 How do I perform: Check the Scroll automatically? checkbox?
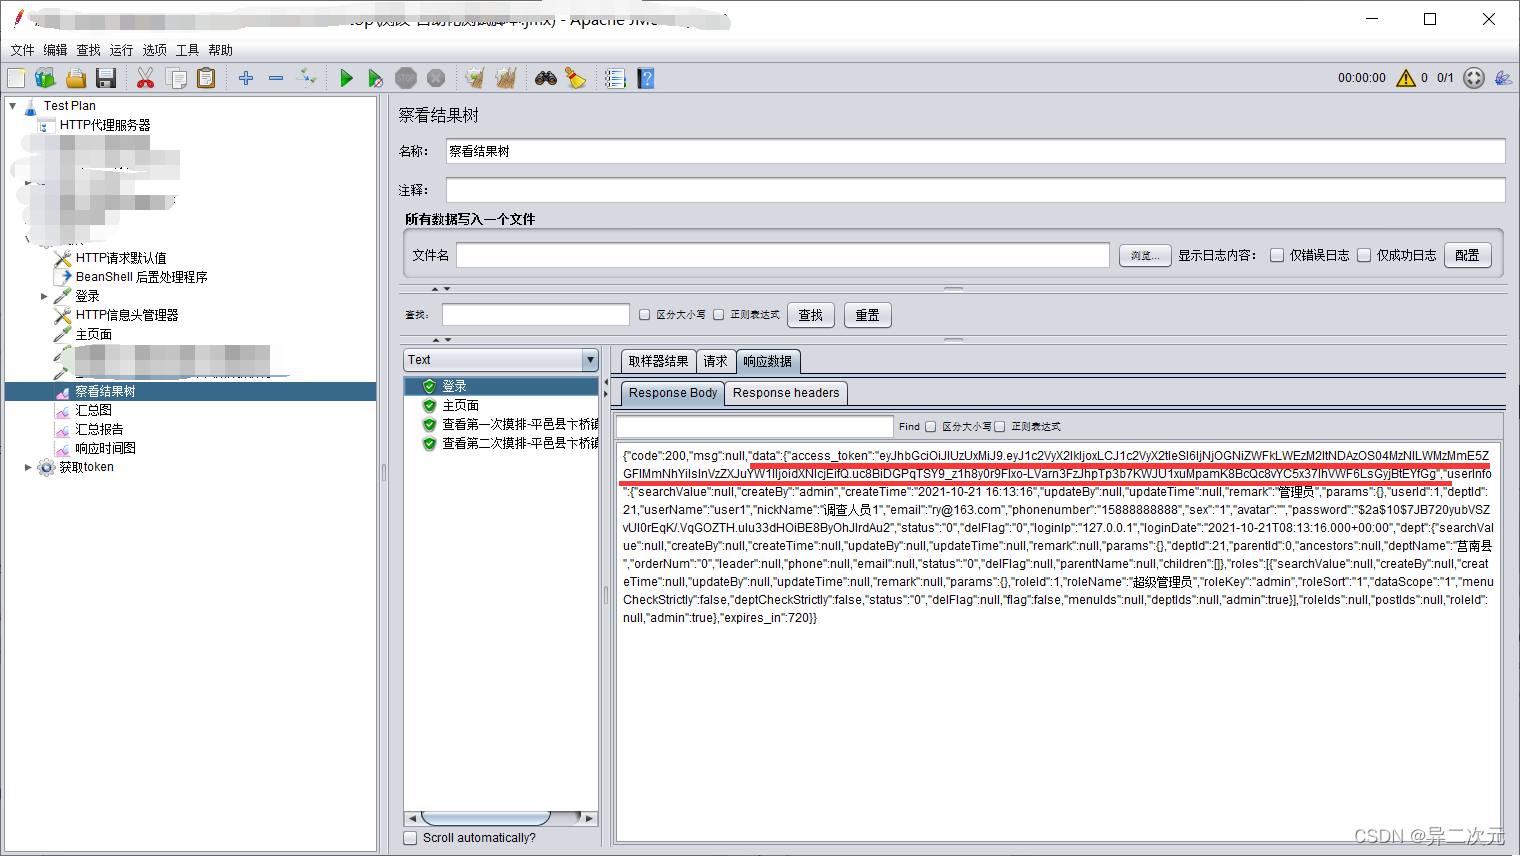pos(410,838)
